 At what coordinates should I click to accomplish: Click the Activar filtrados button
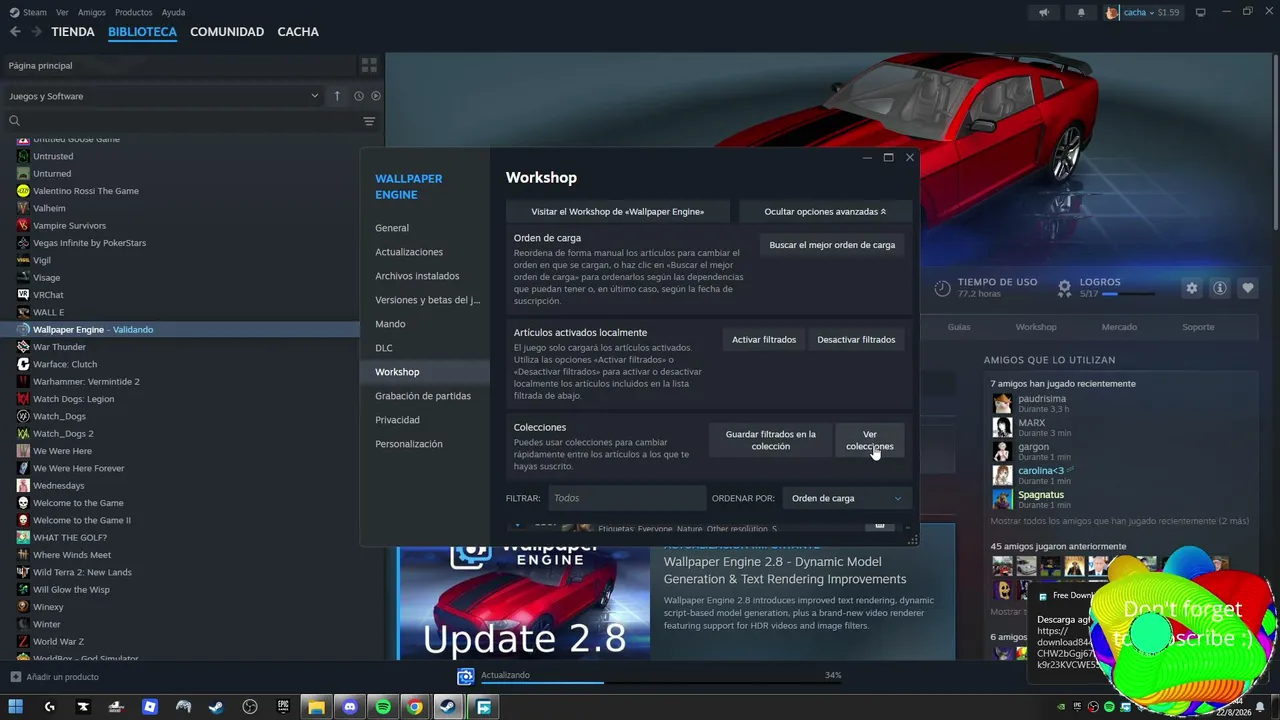point(764,340)
